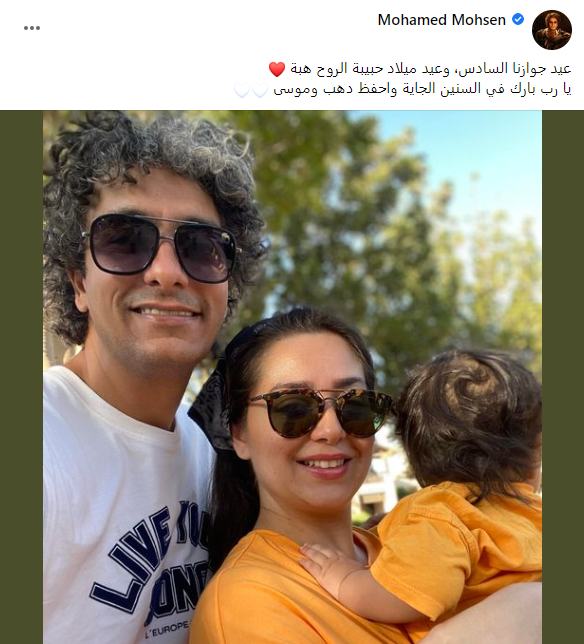Click the blue verified badge icon
Screen dimensions: 584x644
pyautogui.click(x=518, y=19)
